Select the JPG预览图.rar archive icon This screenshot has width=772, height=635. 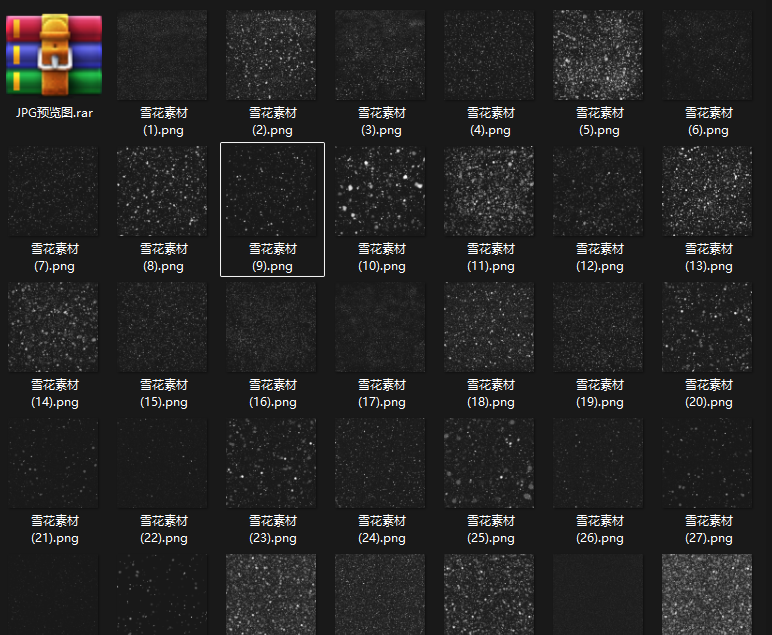coord(54,55)
